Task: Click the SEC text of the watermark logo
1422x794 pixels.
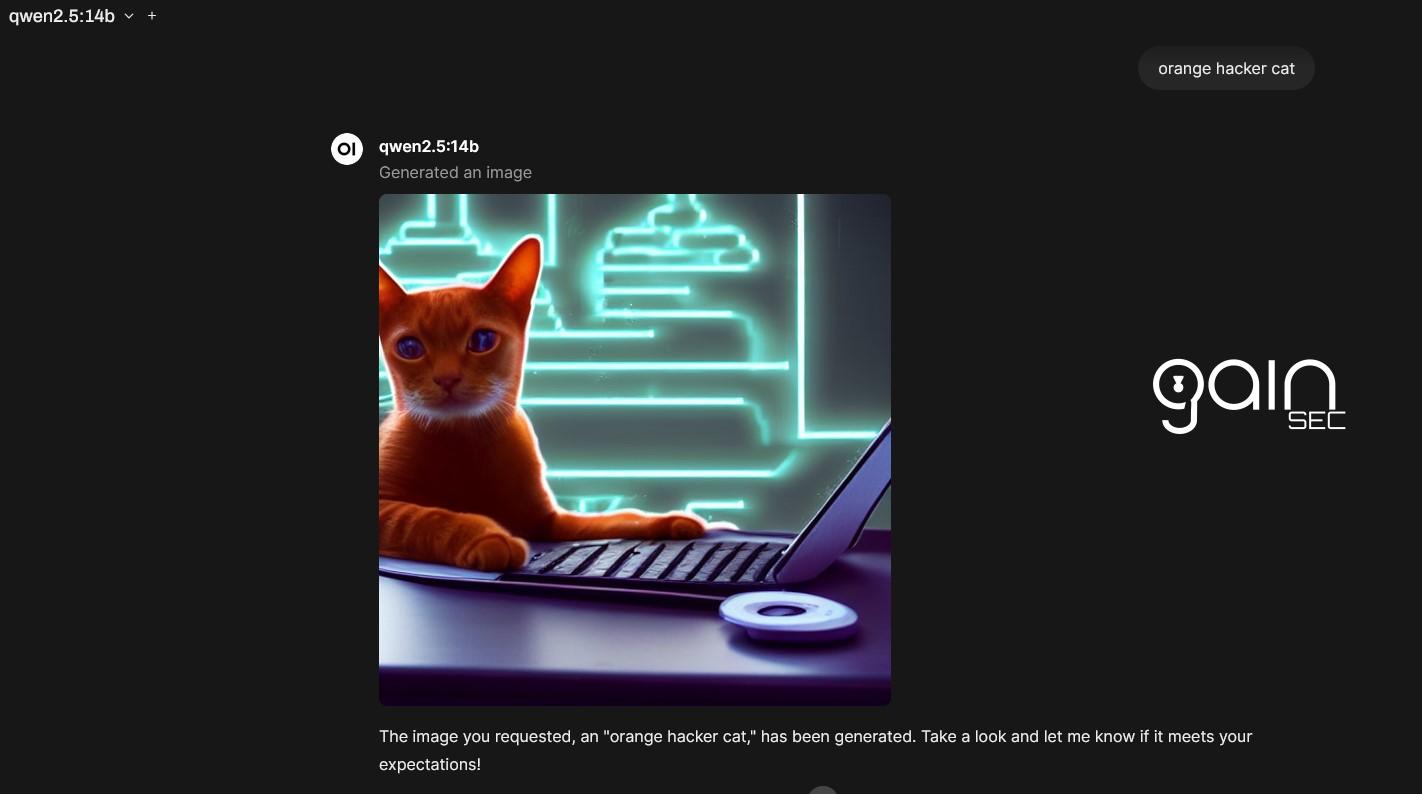Action: [1316, 421]
